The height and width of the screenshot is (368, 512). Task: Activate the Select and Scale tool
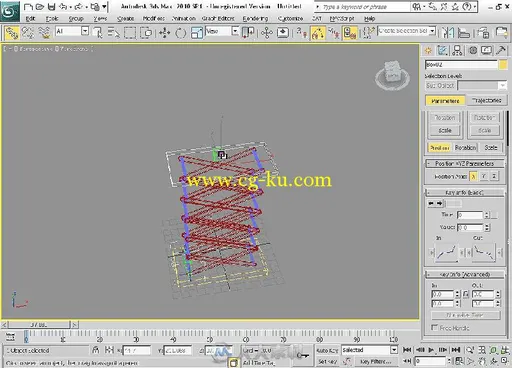[x=197, y=33]
